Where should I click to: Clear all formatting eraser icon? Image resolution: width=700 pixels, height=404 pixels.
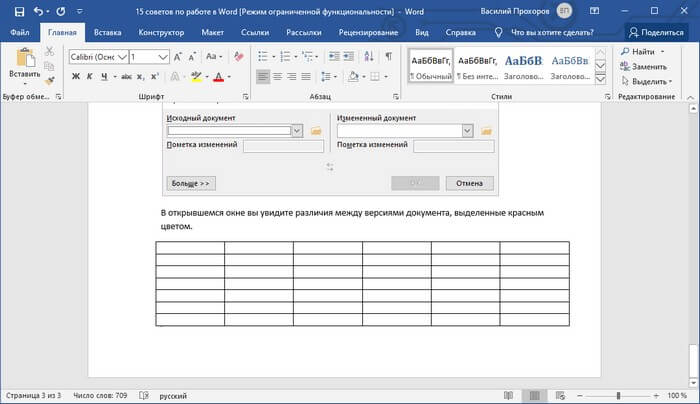tap(238, 57)
